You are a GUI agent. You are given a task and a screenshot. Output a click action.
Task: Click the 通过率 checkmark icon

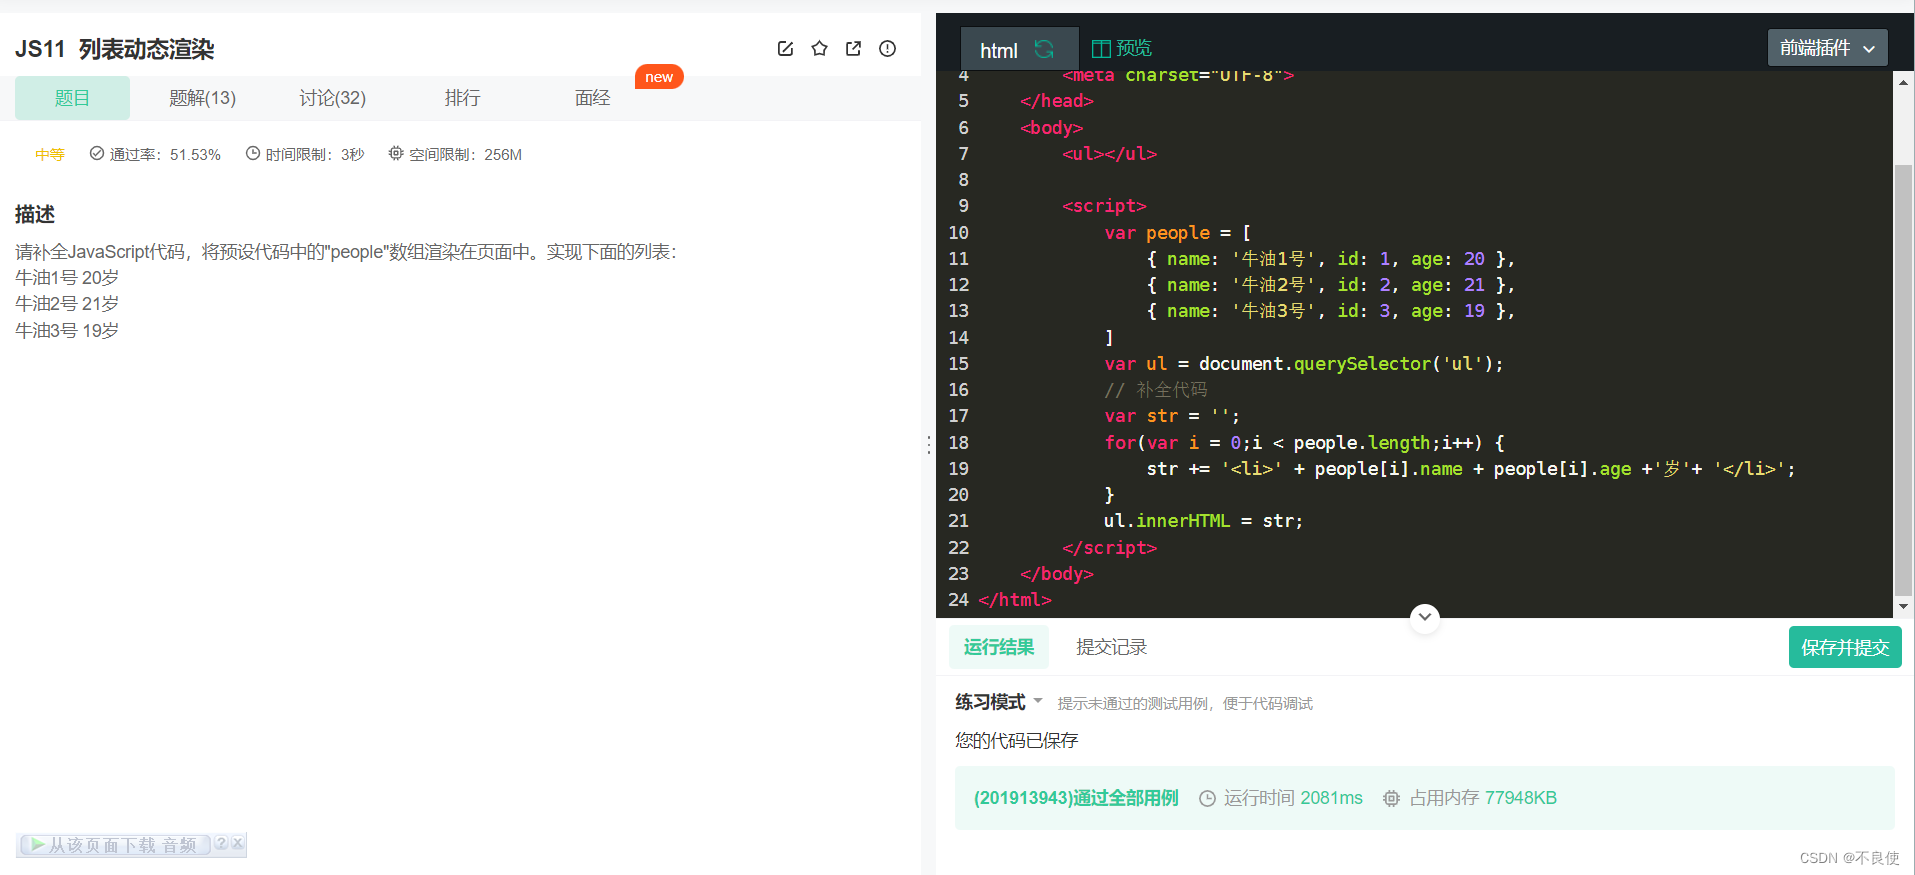(97, 153)
